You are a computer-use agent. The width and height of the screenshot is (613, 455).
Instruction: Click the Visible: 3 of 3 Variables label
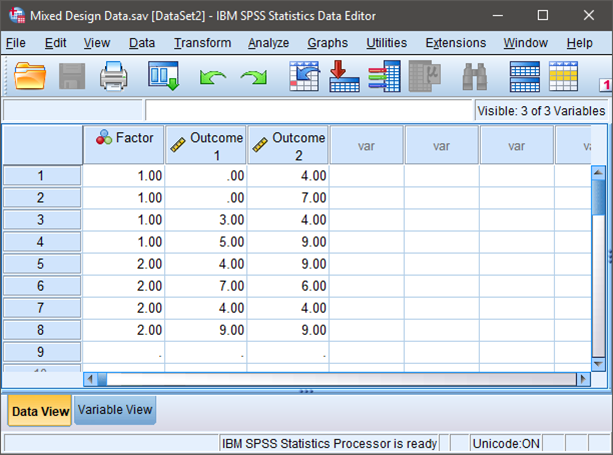point(541,111)
